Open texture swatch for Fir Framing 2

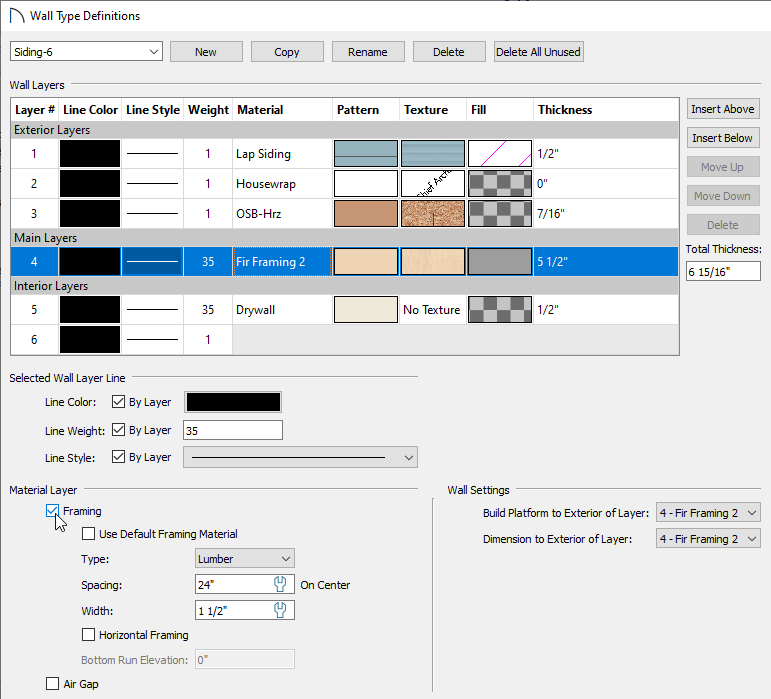(x=433, y=262)
